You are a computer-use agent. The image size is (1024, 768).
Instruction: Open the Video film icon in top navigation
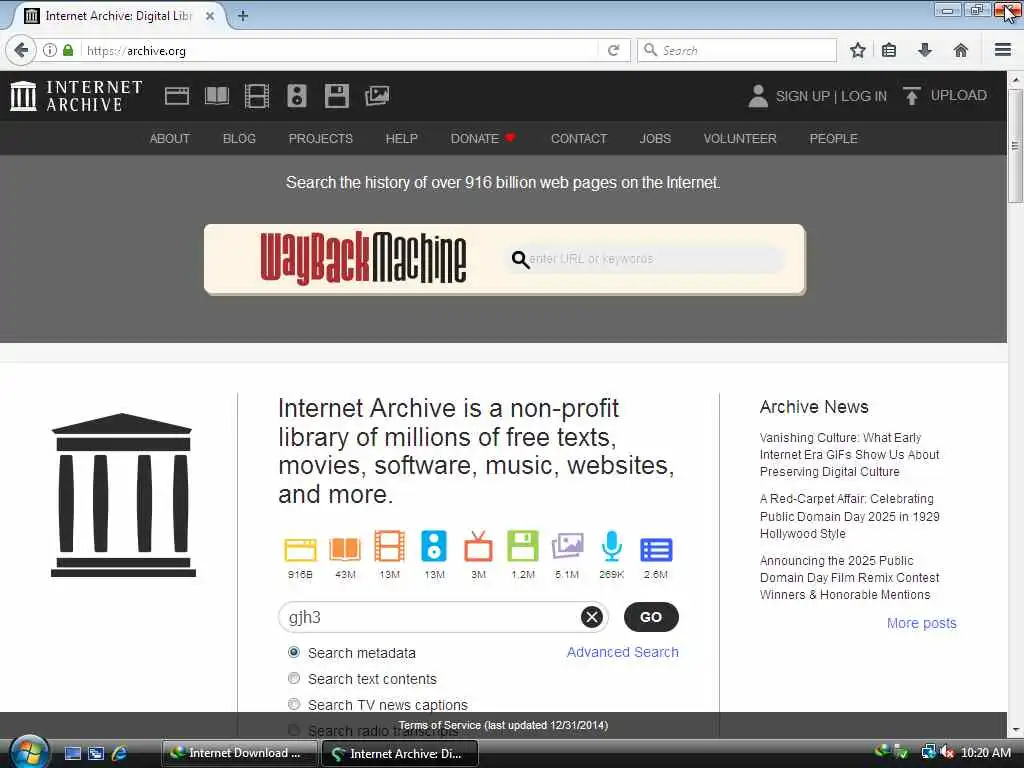tap(257, 96)
